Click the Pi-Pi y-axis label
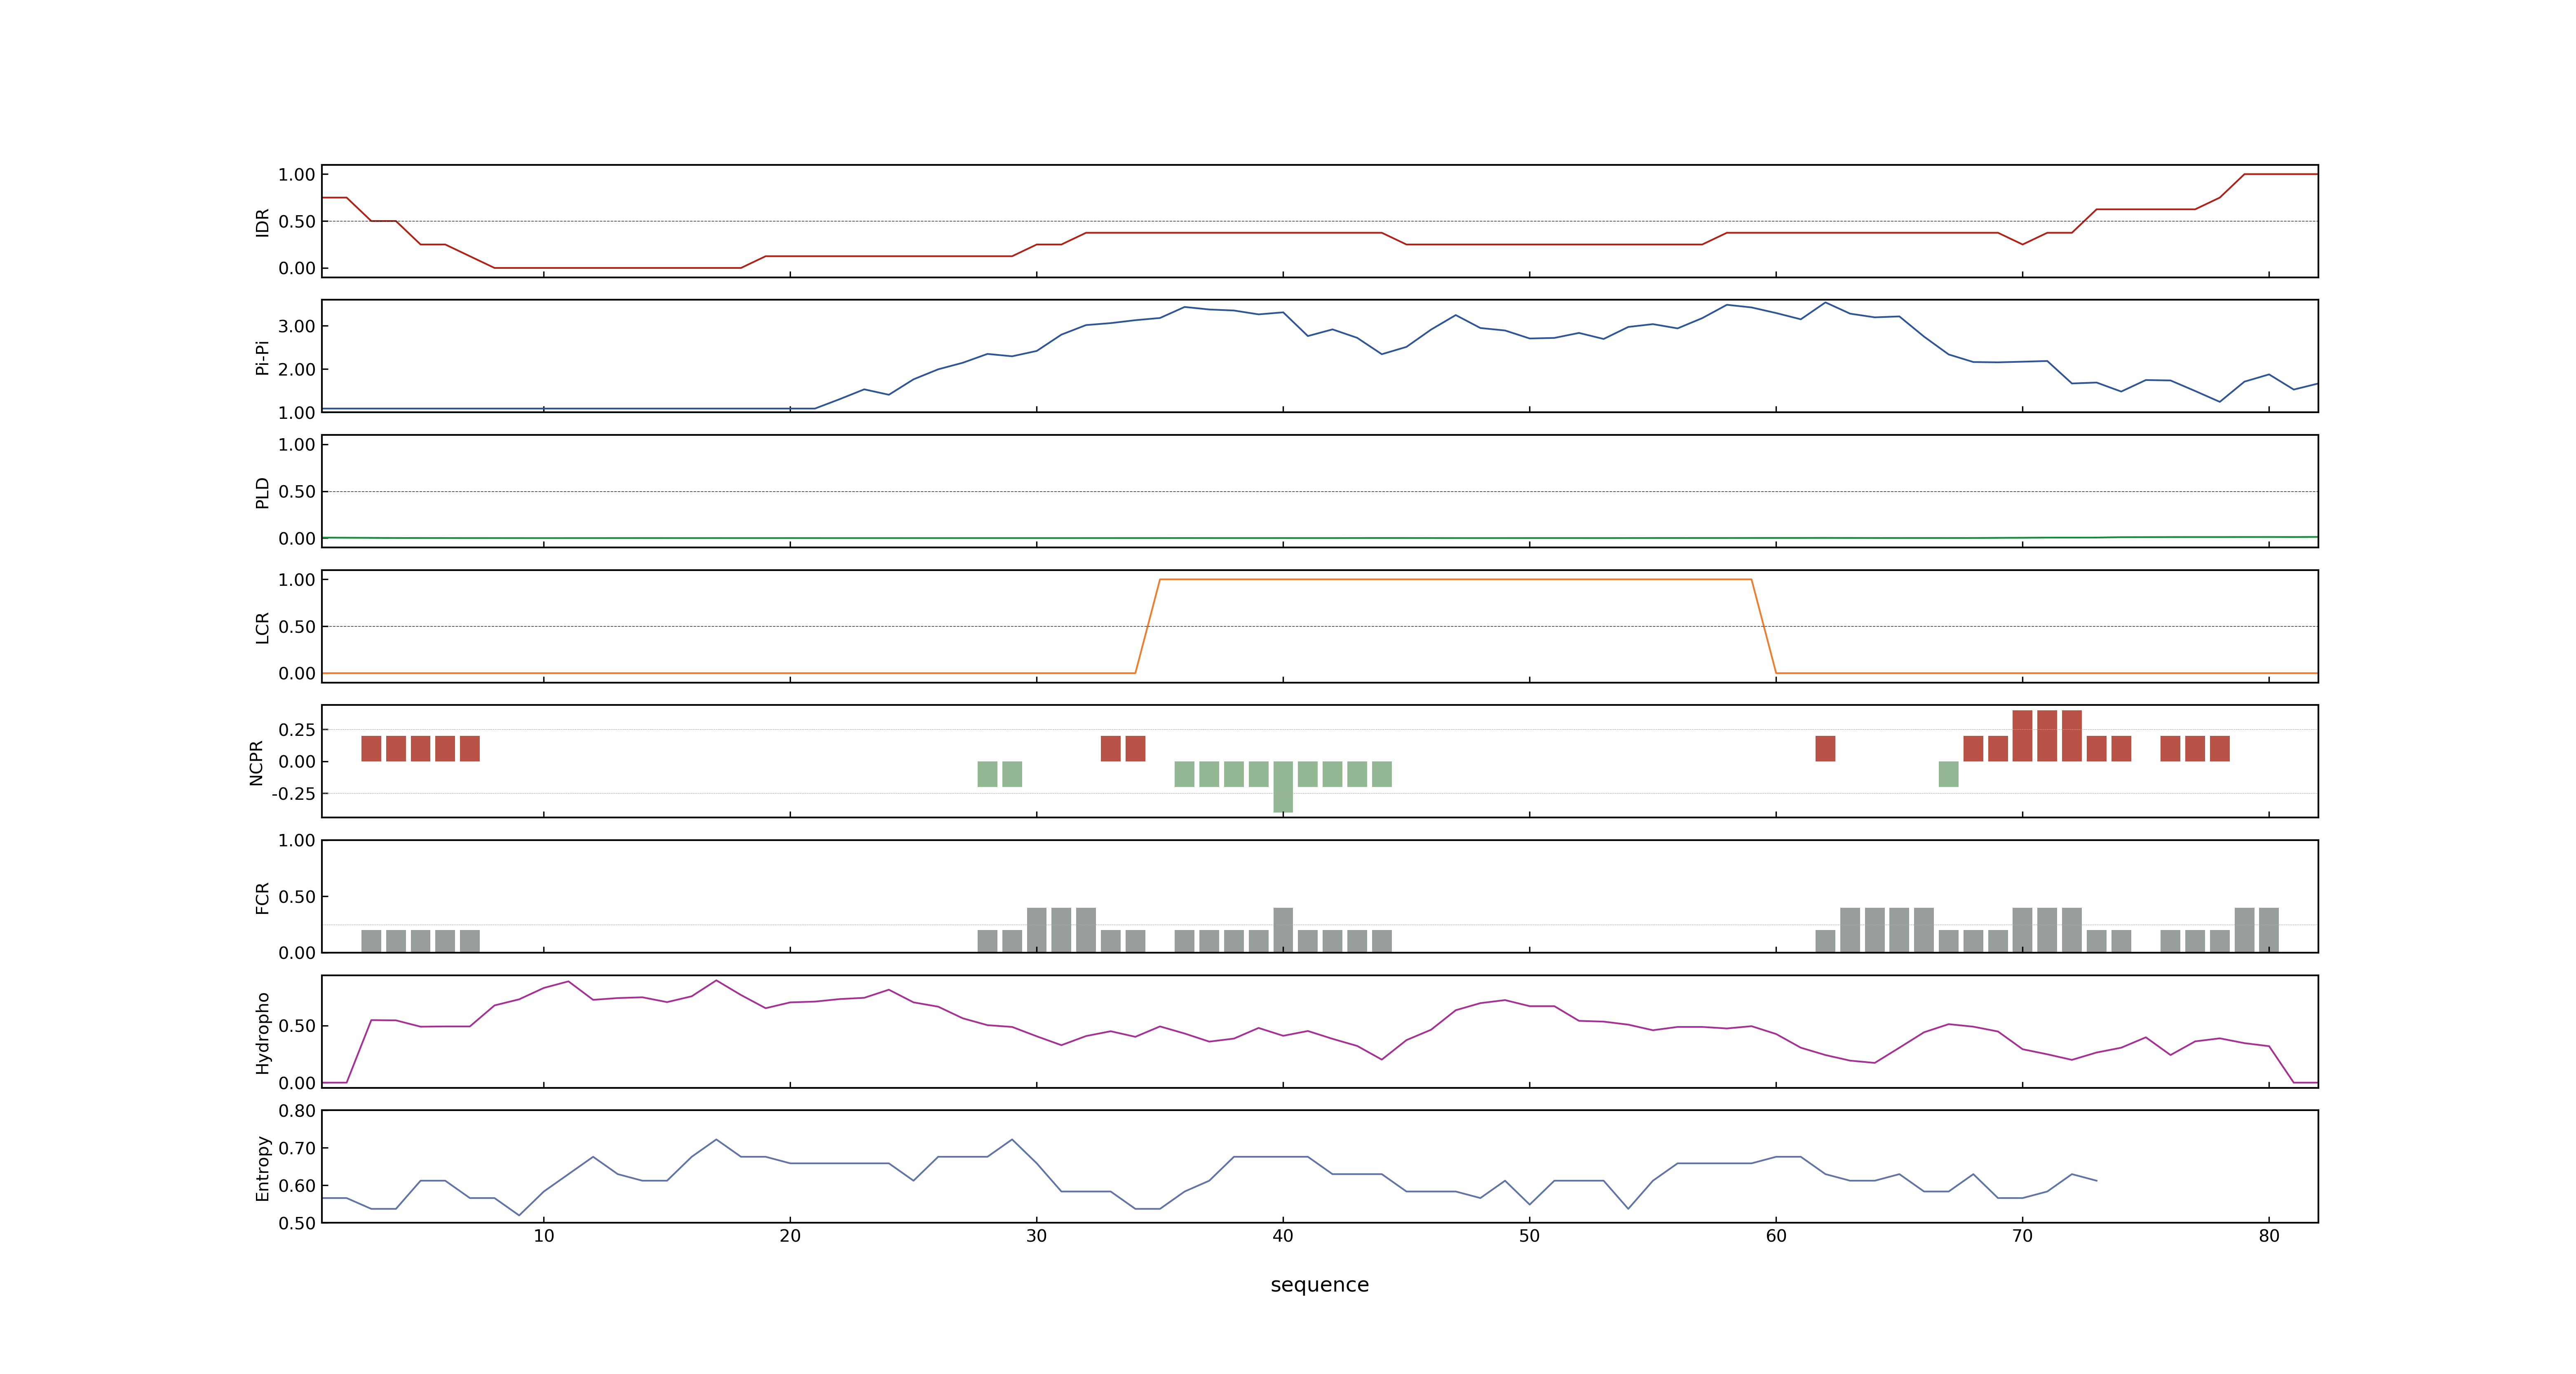The image size is (2576, 1374). click(262, 357)
